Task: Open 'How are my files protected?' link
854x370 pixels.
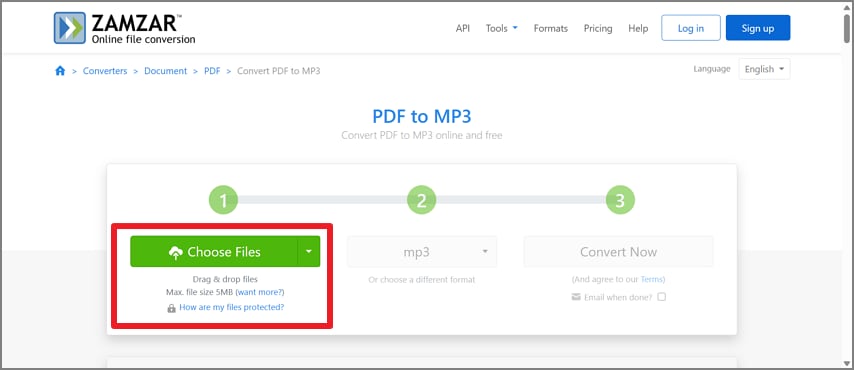Action: (231, 307)
